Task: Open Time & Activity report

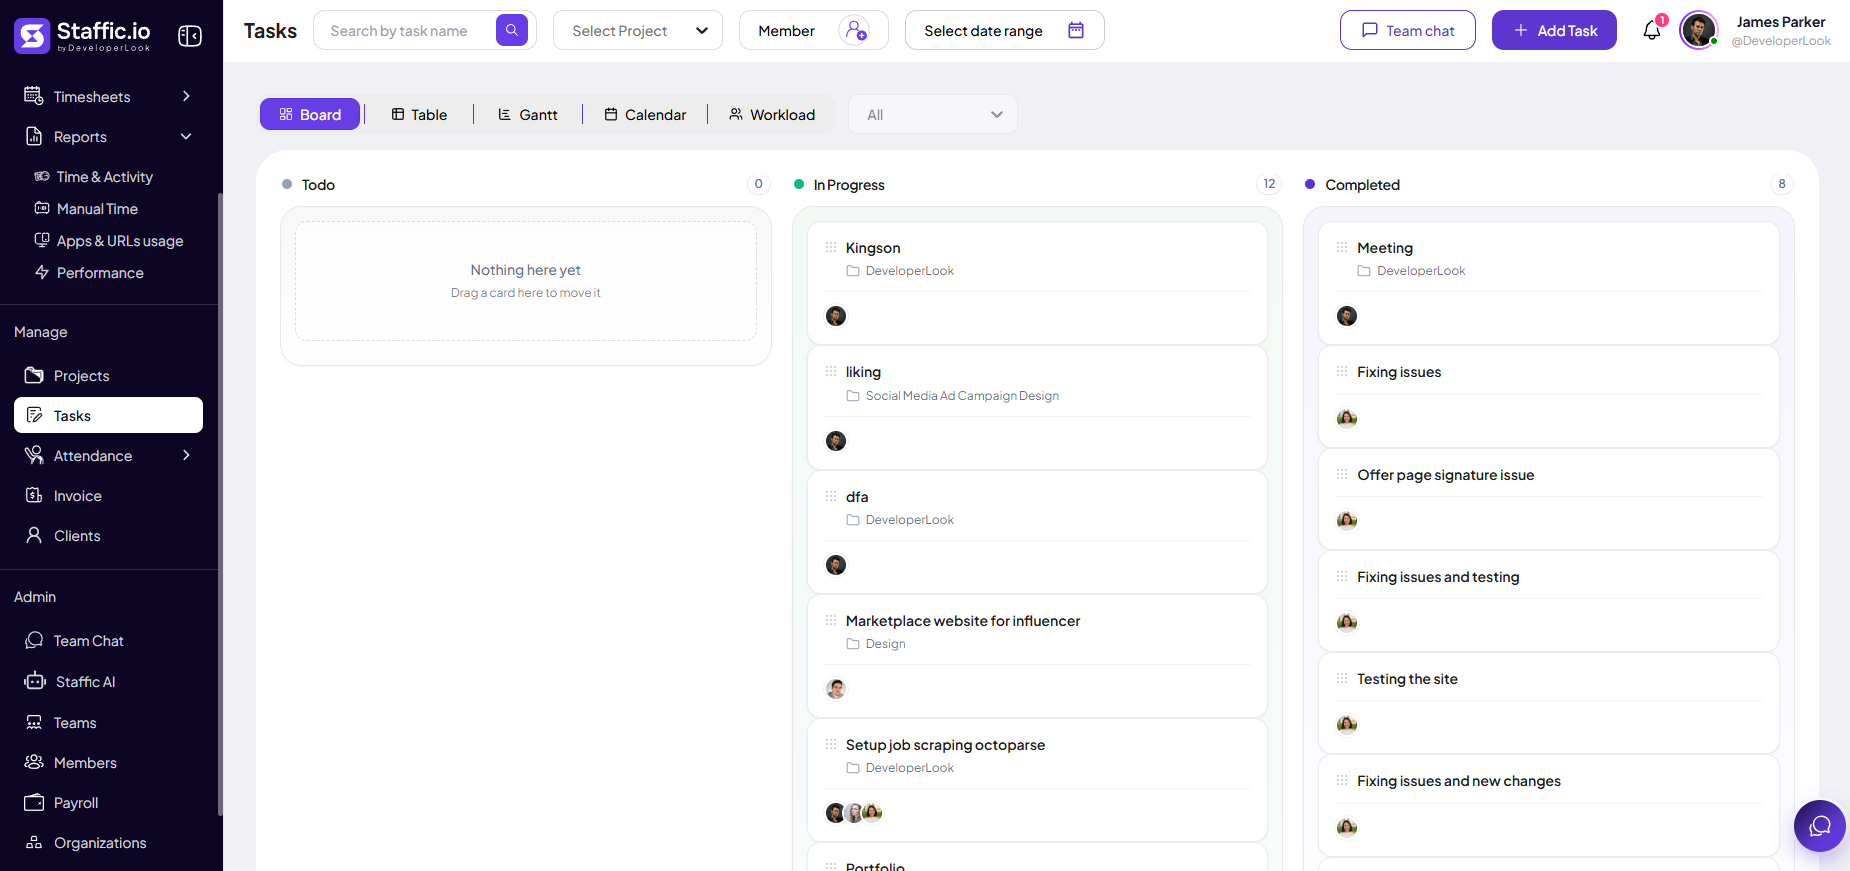Action: (104, 176)
